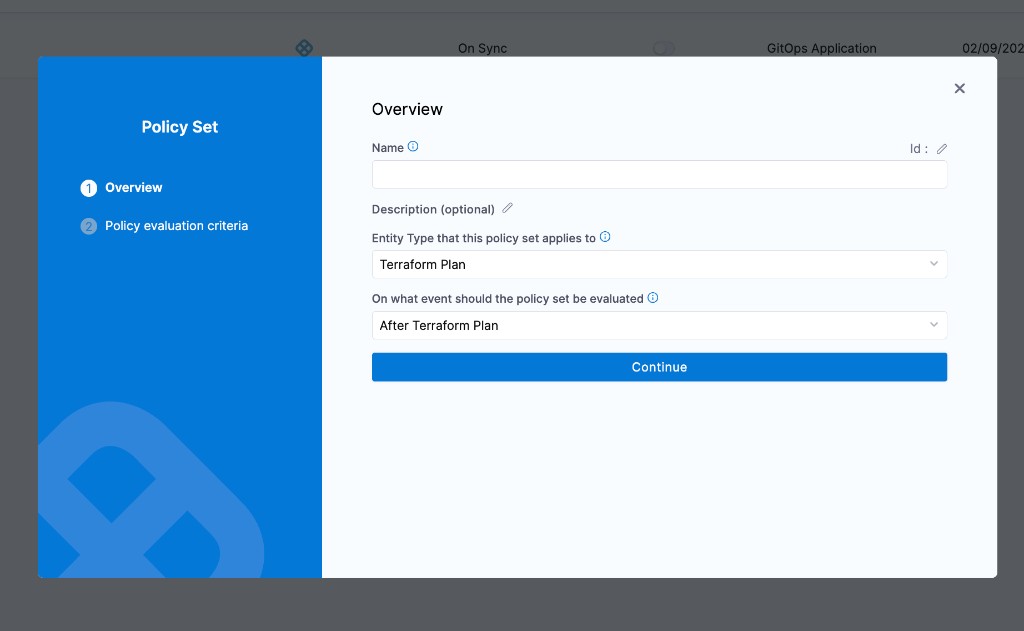
Task: Click the On Sync status text
Action: [482, 48]
